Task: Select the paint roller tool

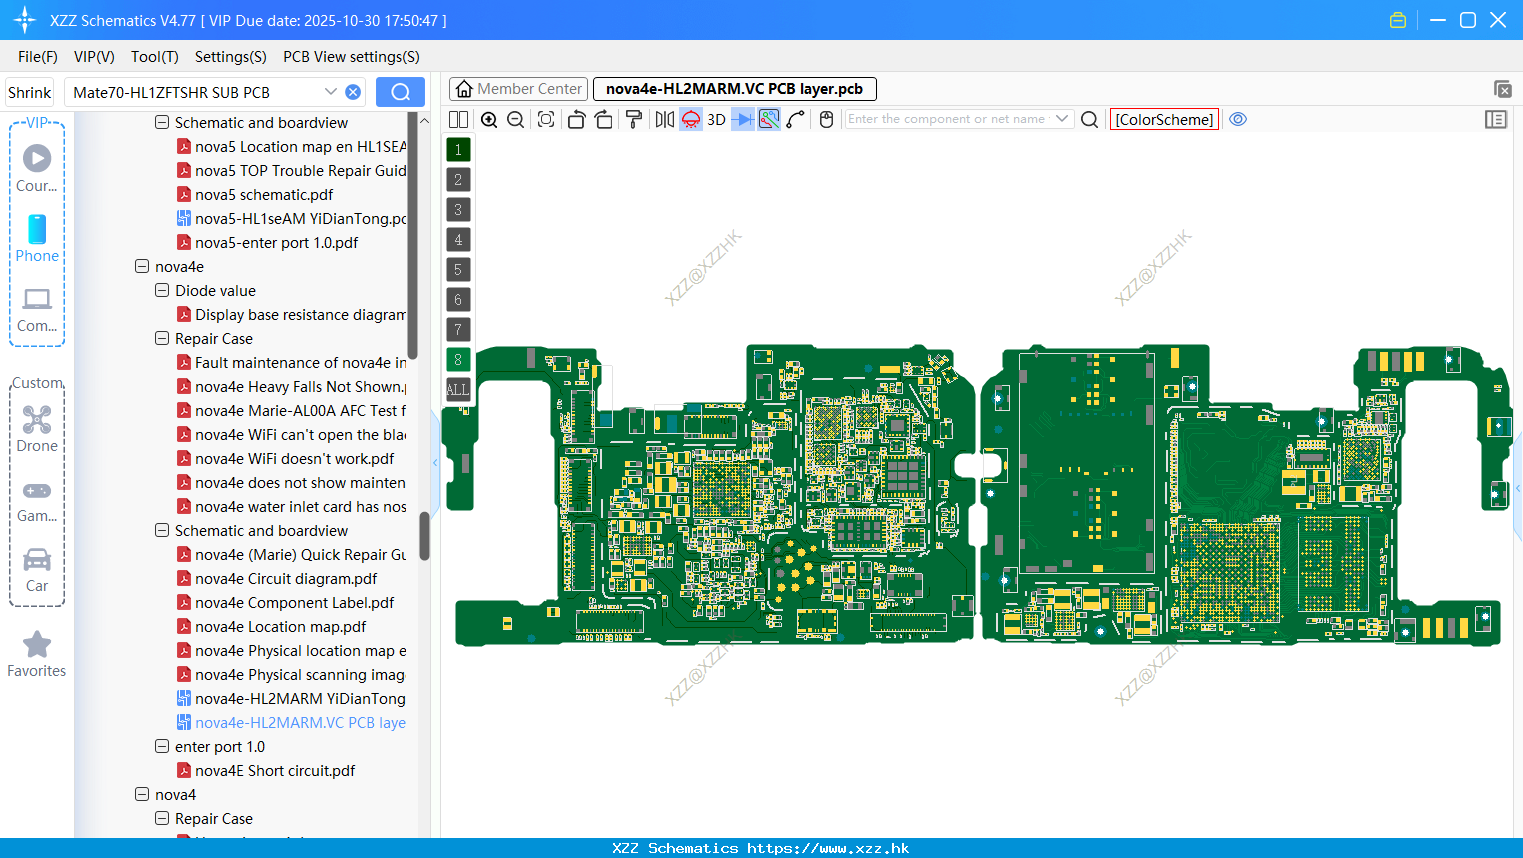Action: [634, 119]
